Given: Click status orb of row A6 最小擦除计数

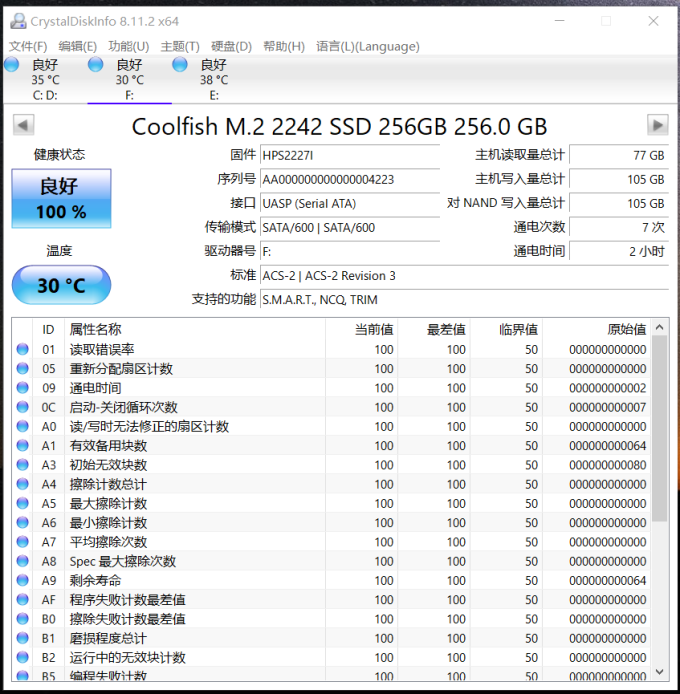Looking at the screenshot, I should (x=23, y=522).
